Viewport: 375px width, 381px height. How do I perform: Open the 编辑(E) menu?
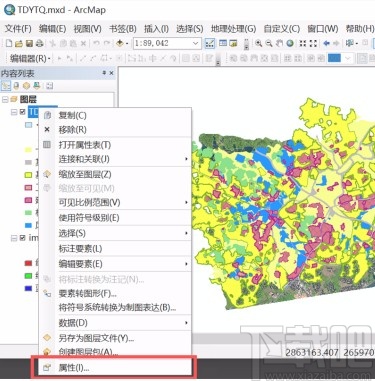(x=52, y=29)
